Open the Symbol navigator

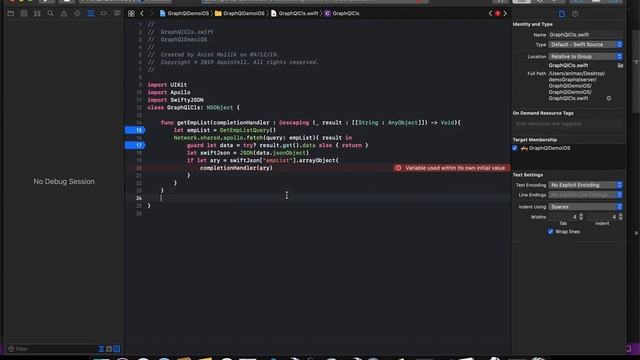tap(37, 13)
